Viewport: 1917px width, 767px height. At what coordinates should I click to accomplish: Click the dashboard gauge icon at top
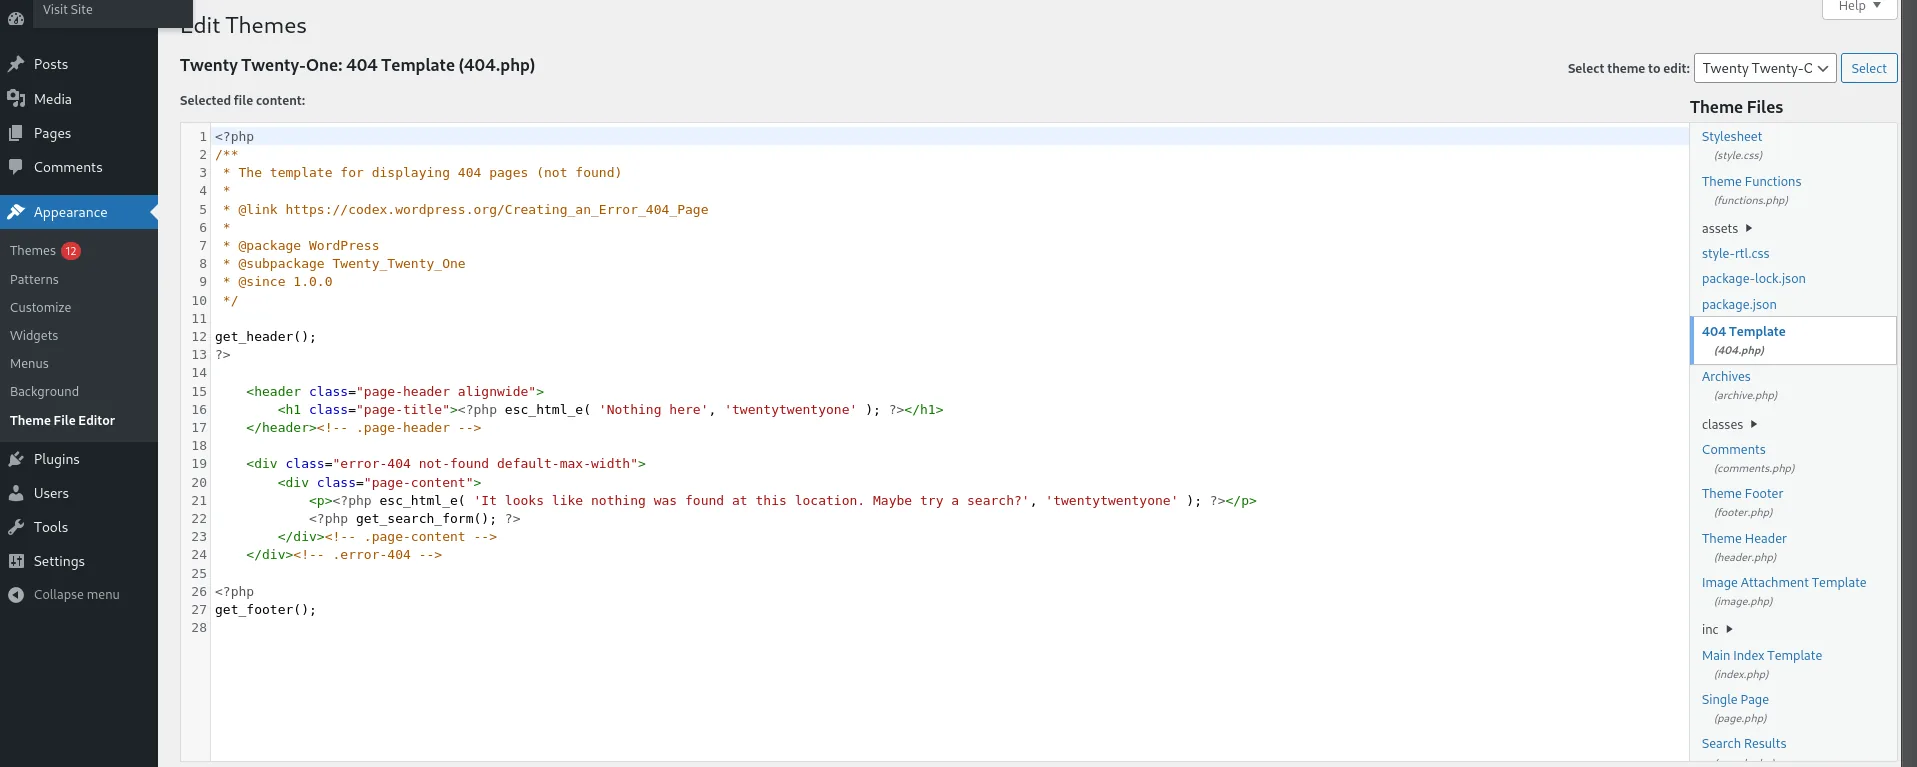tap(16, 17)
